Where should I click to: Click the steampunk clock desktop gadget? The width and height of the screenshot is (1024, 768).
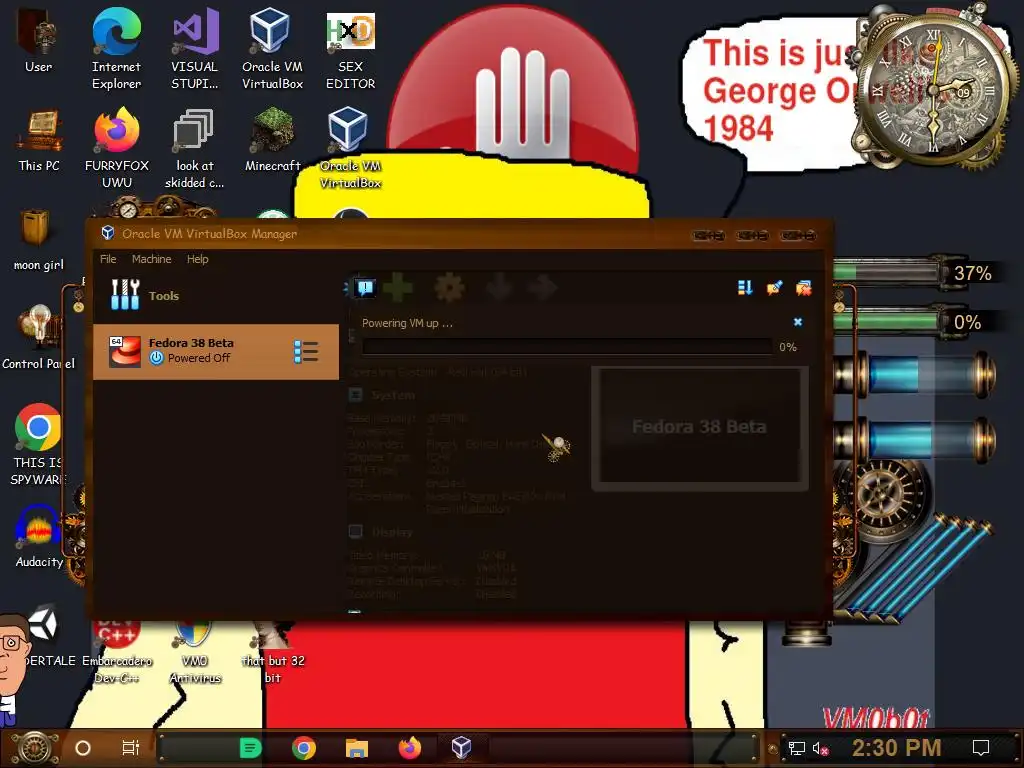pyautogui.click(x=935, y=88)
